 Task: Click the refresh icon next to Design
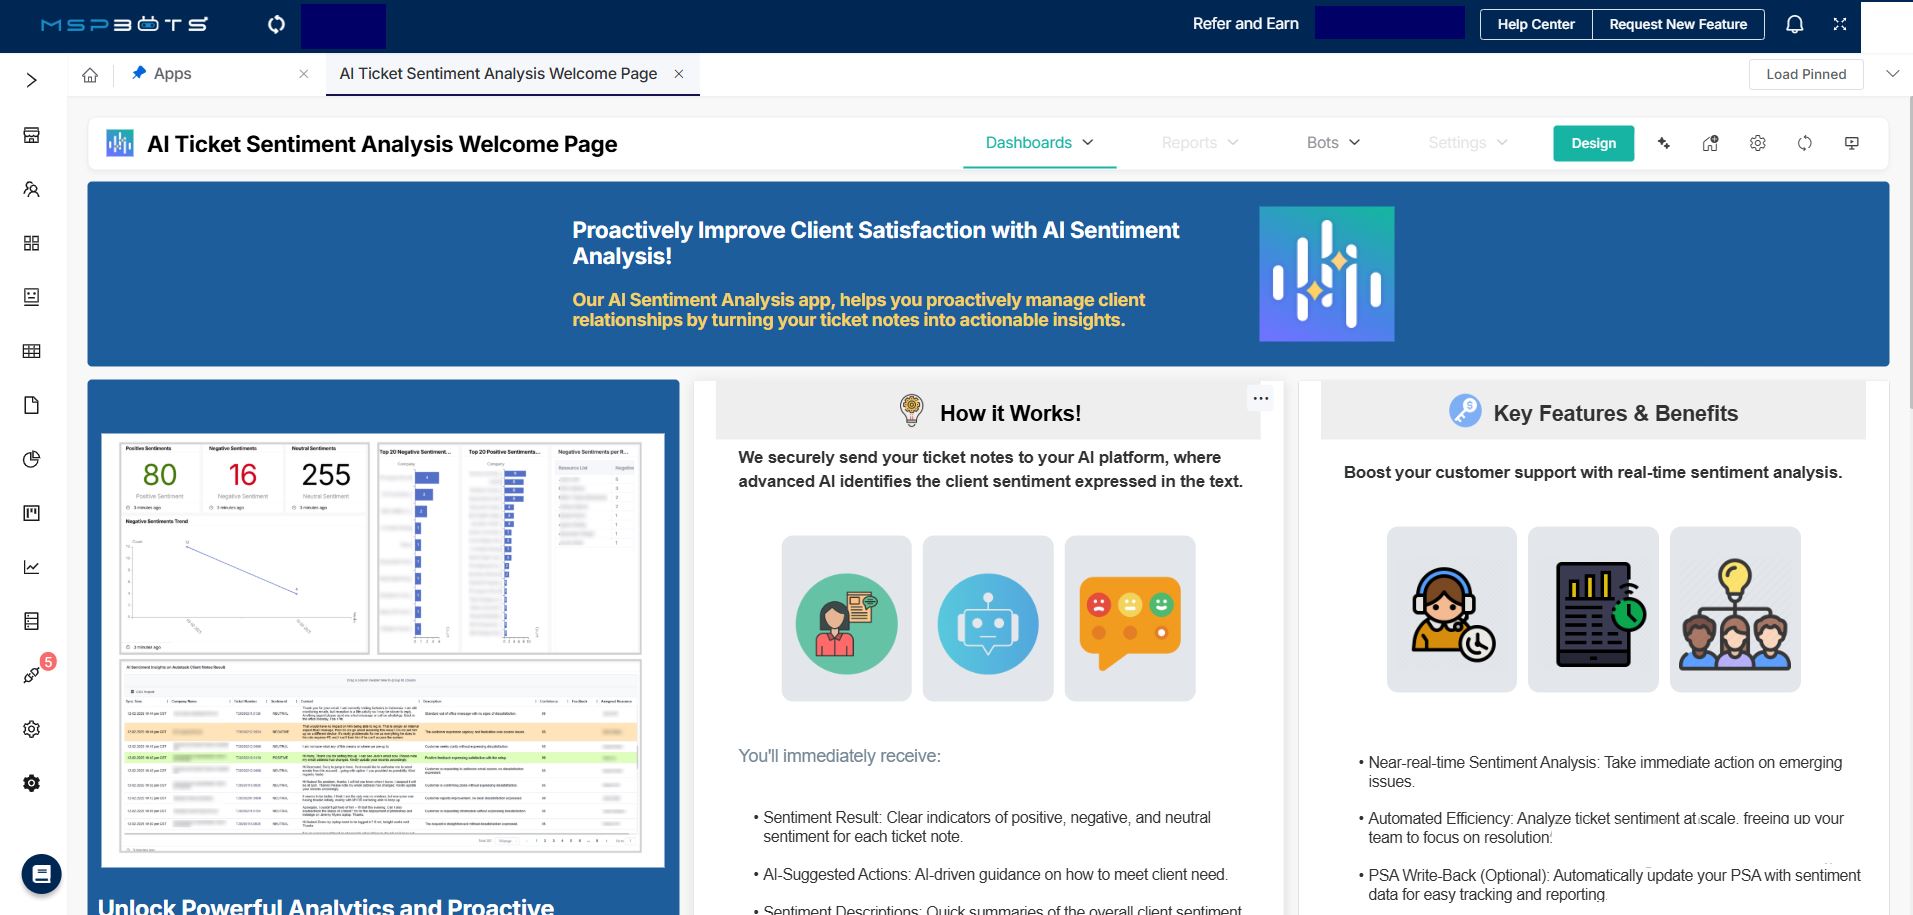(x=1804, y=144)
